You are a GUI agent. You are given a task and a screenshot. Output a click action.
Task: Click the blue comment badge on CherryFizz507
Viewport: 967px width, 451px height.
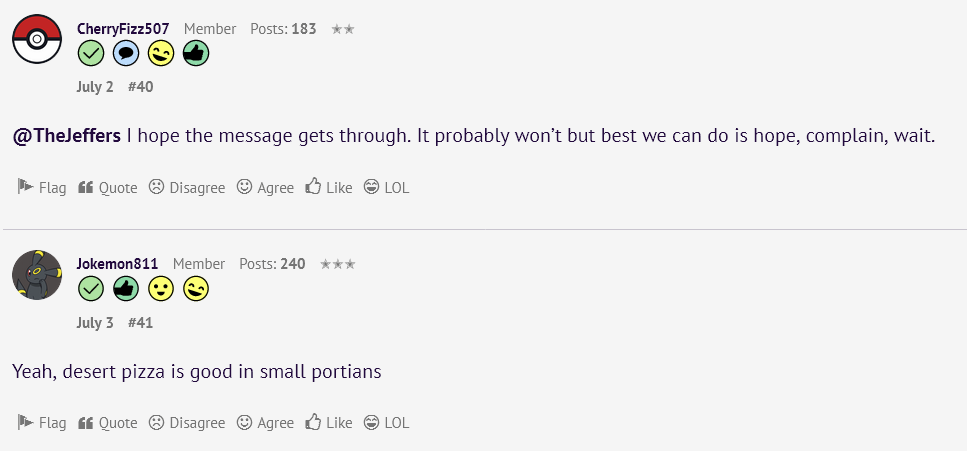[x=126, y=54]
